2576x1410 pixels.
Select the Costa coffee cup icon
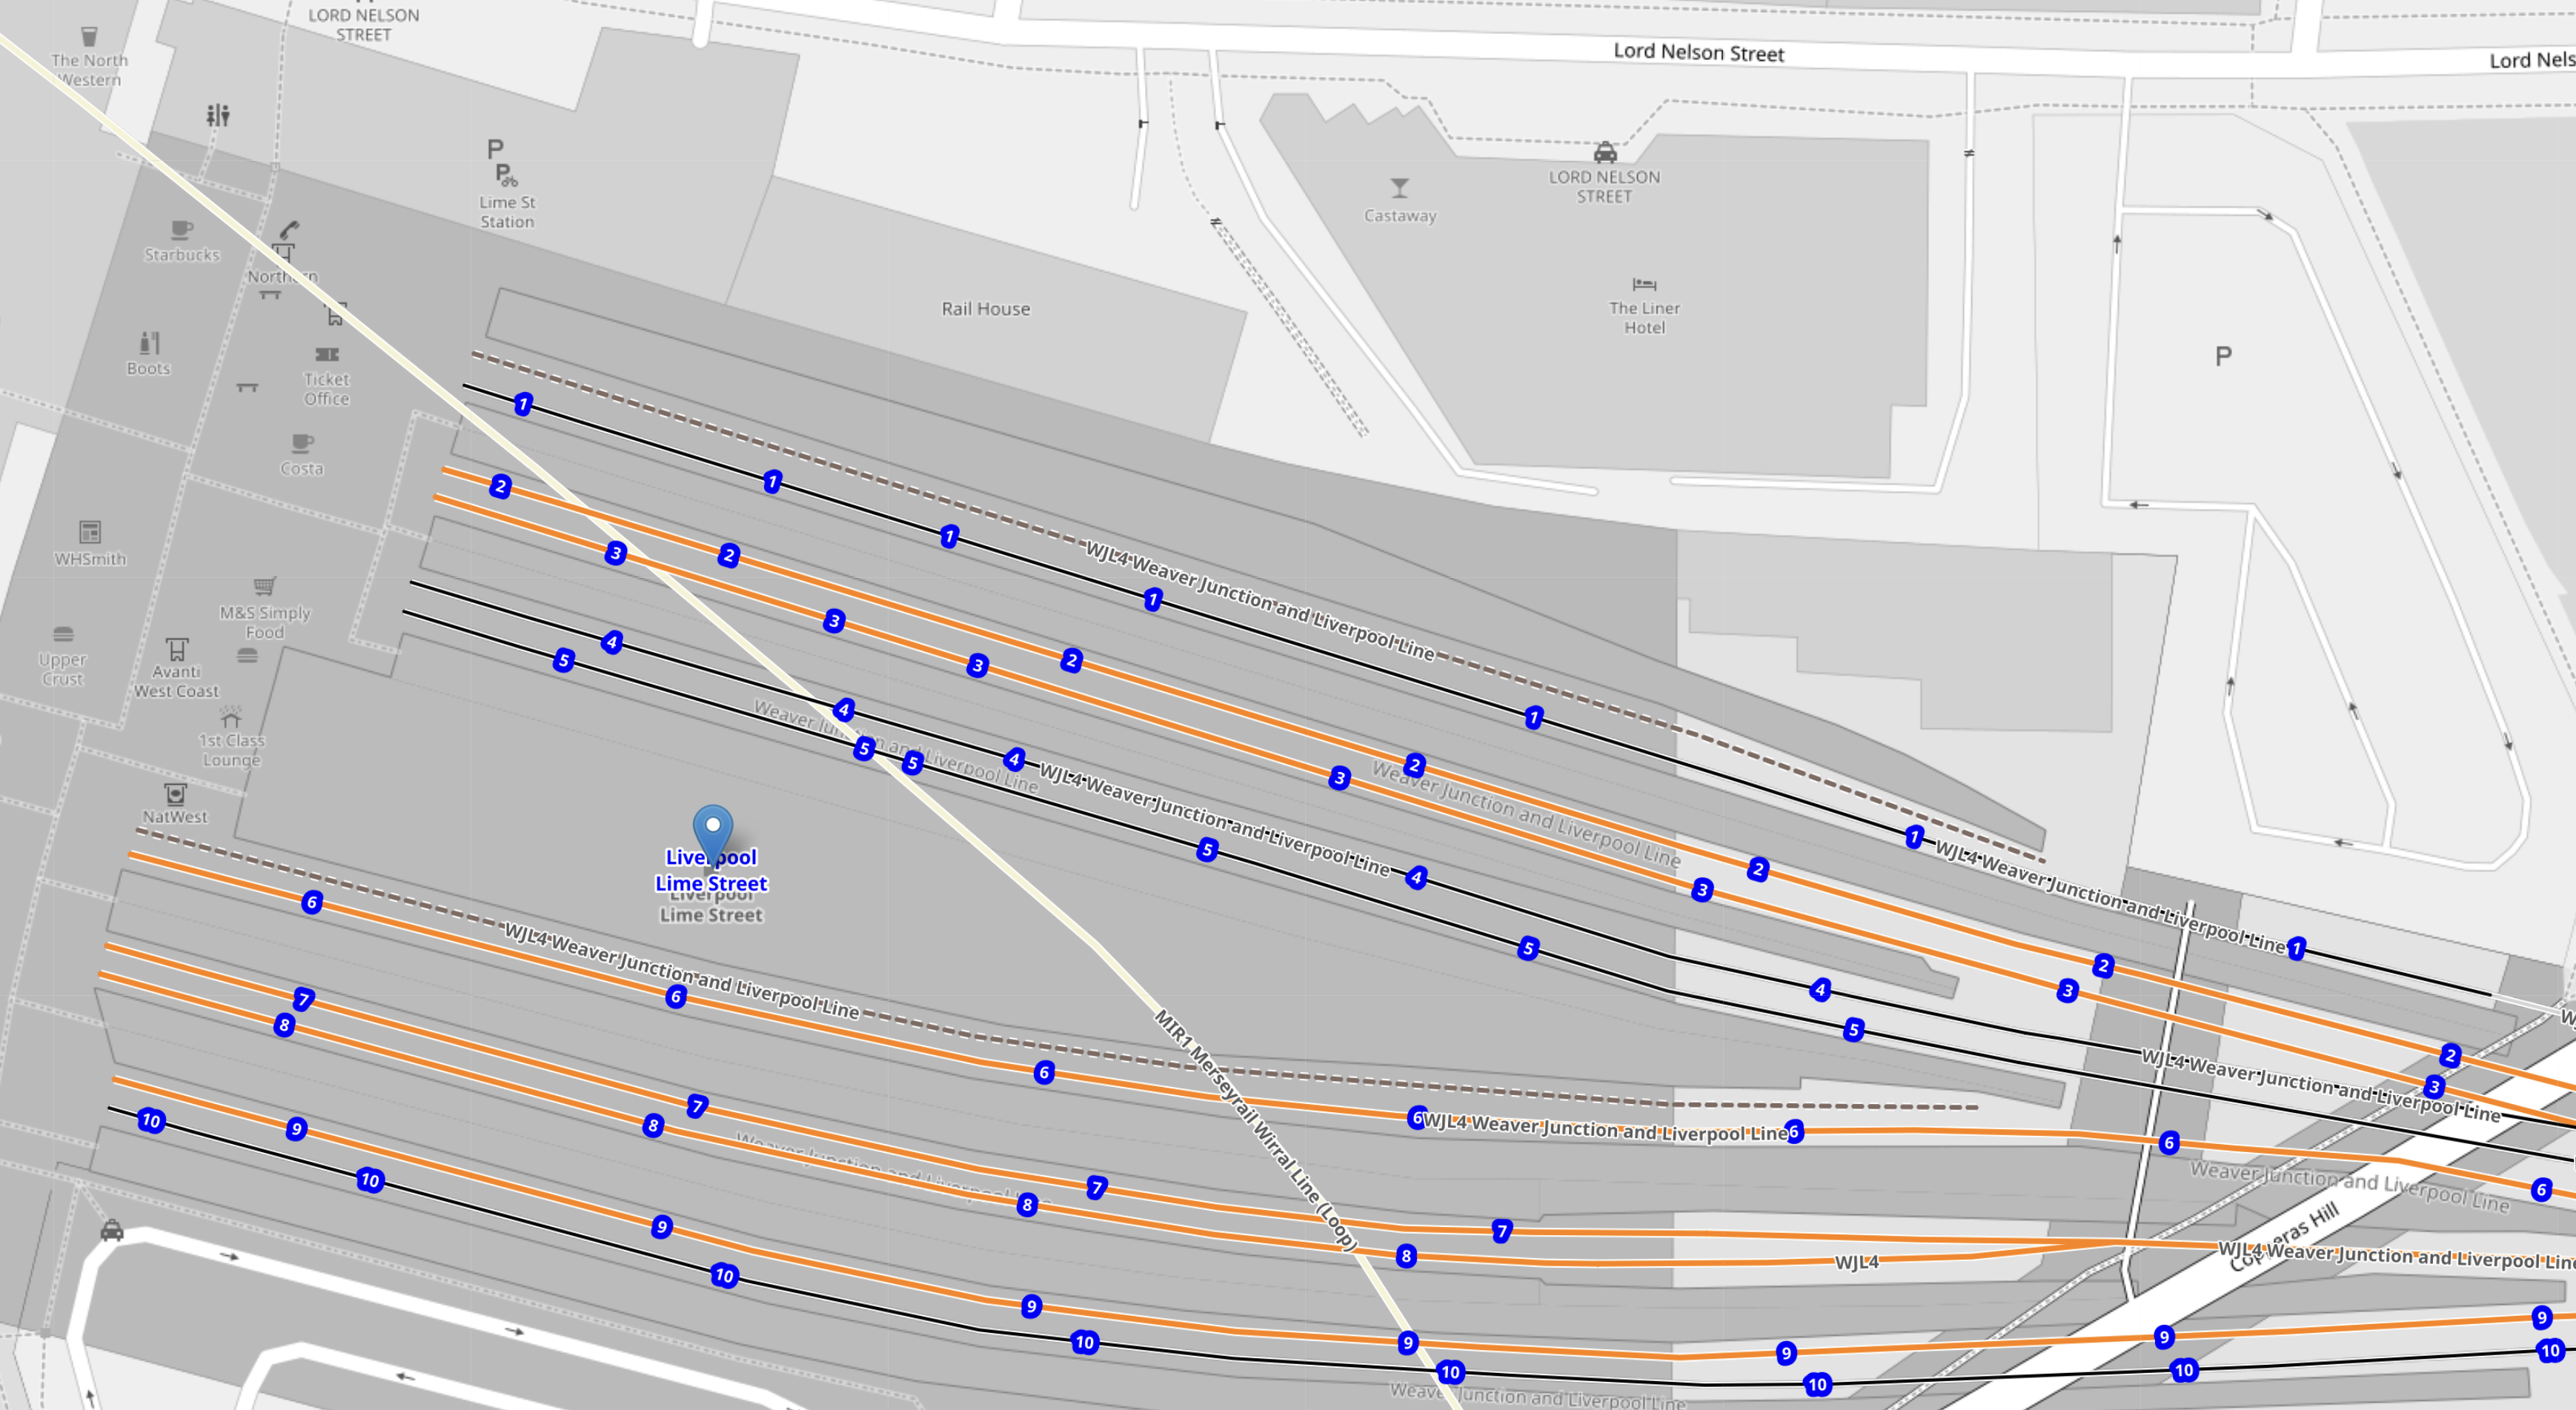click(x=302, y=443)
